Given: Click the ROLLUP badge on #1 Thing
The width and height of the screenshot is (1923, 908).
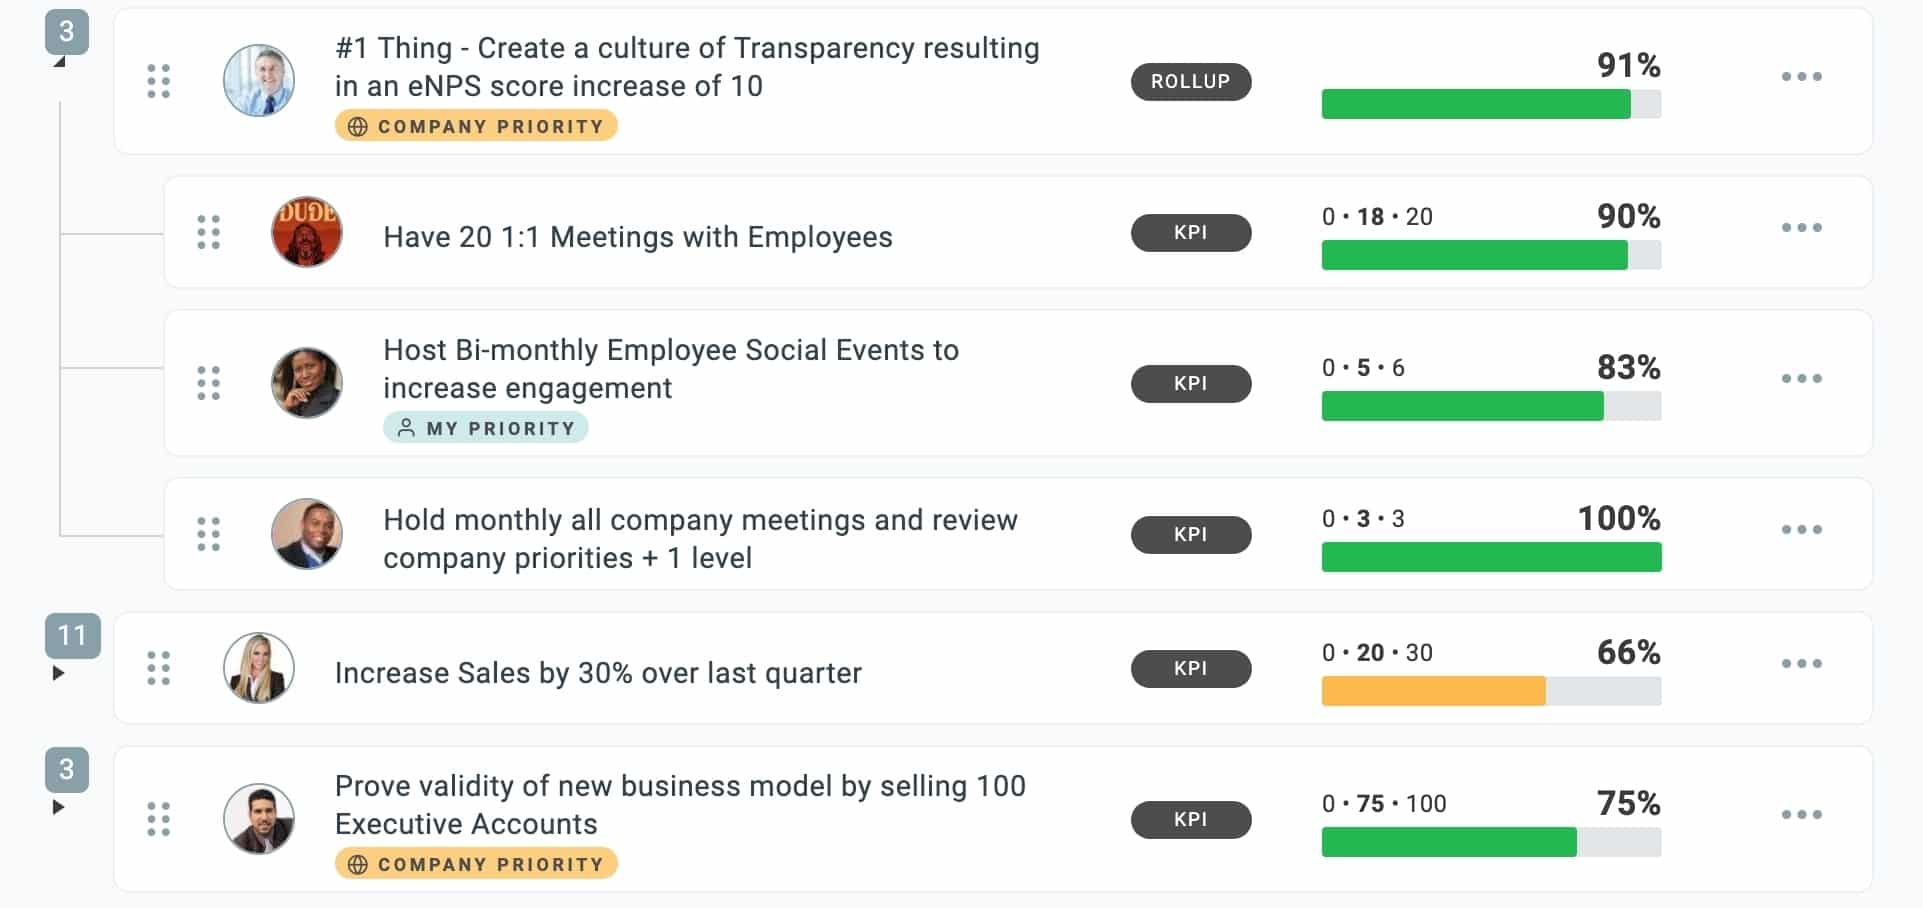Looking at the screenshot, I should click(x=1190, y=82).
